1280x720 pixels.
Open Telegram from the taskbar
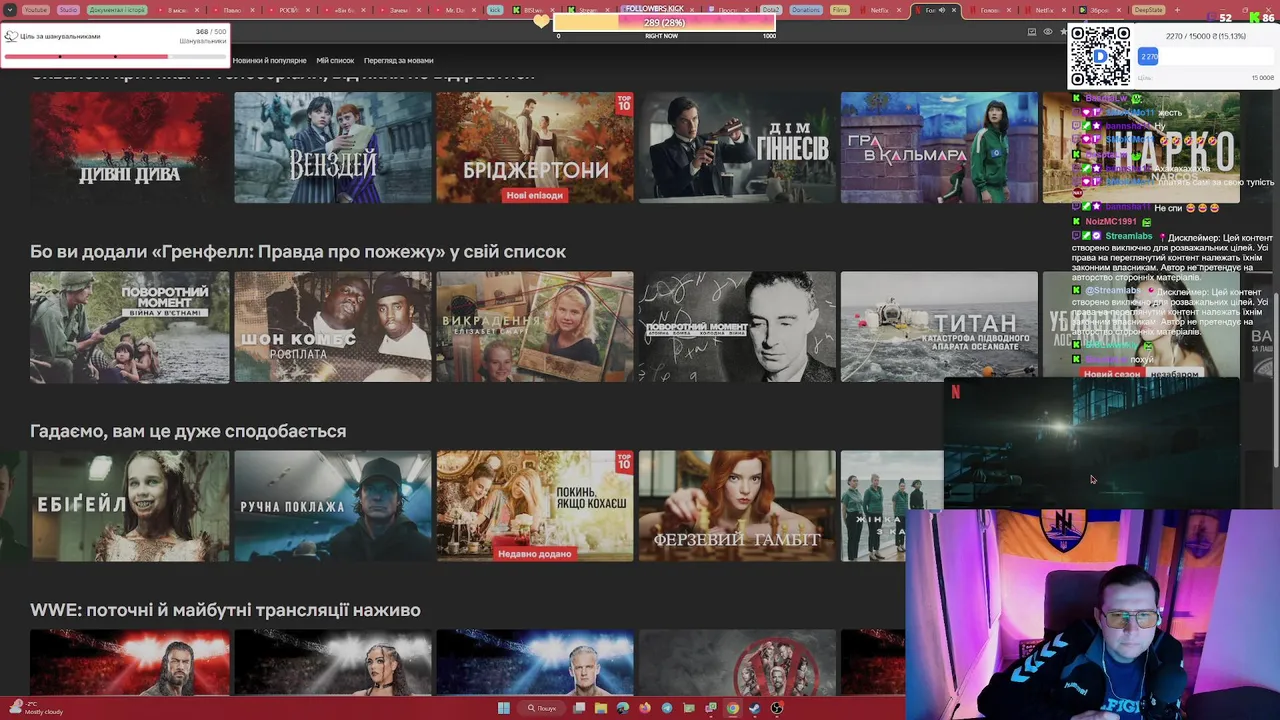[667, 708]
